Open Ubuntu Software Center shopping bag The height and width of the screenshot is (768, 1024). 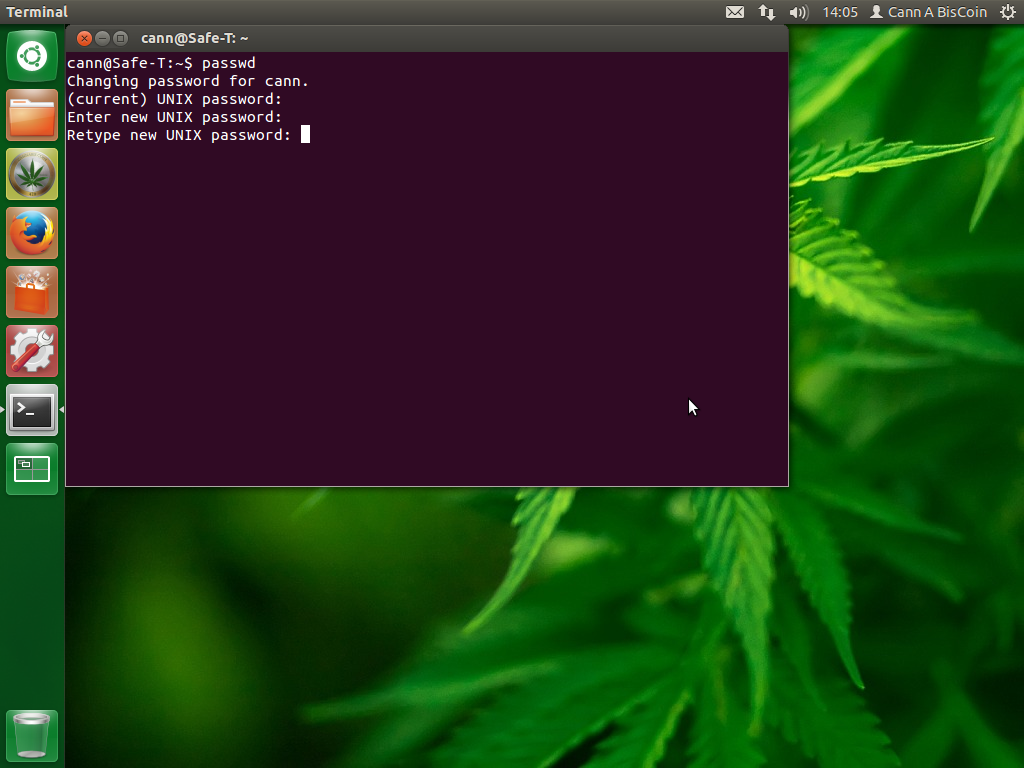coord(32,292)
